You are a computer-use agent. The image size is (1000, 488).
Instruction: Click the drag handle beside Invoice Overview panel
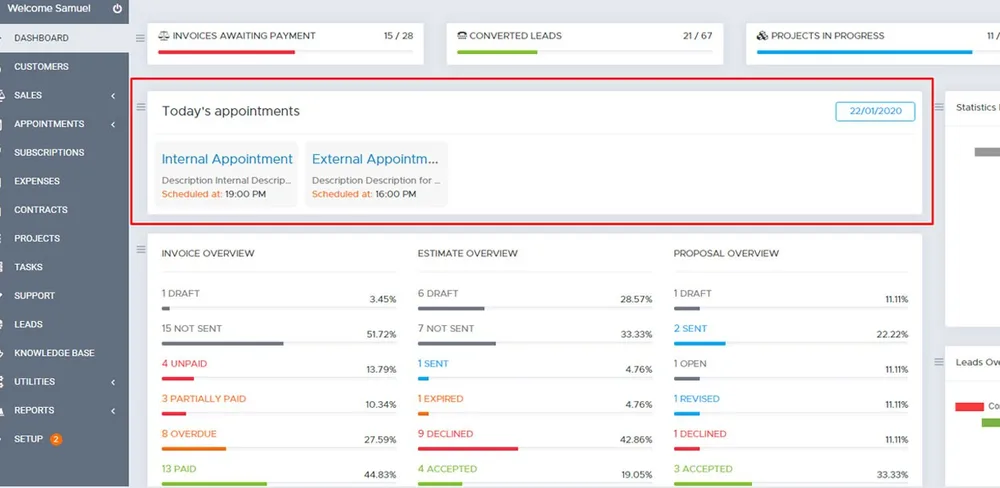(x=141, y=249)
